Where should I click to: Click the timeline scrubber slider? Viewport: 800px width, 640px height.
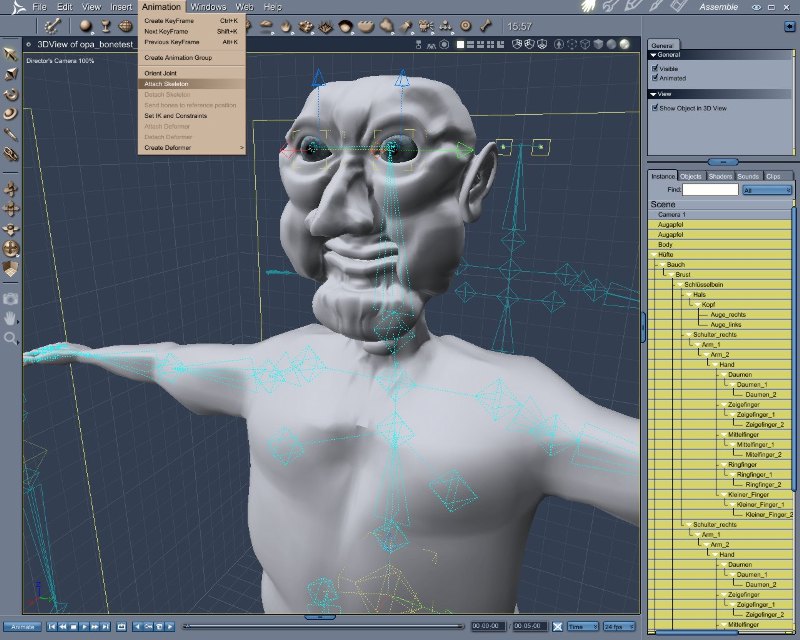(323, 626)
